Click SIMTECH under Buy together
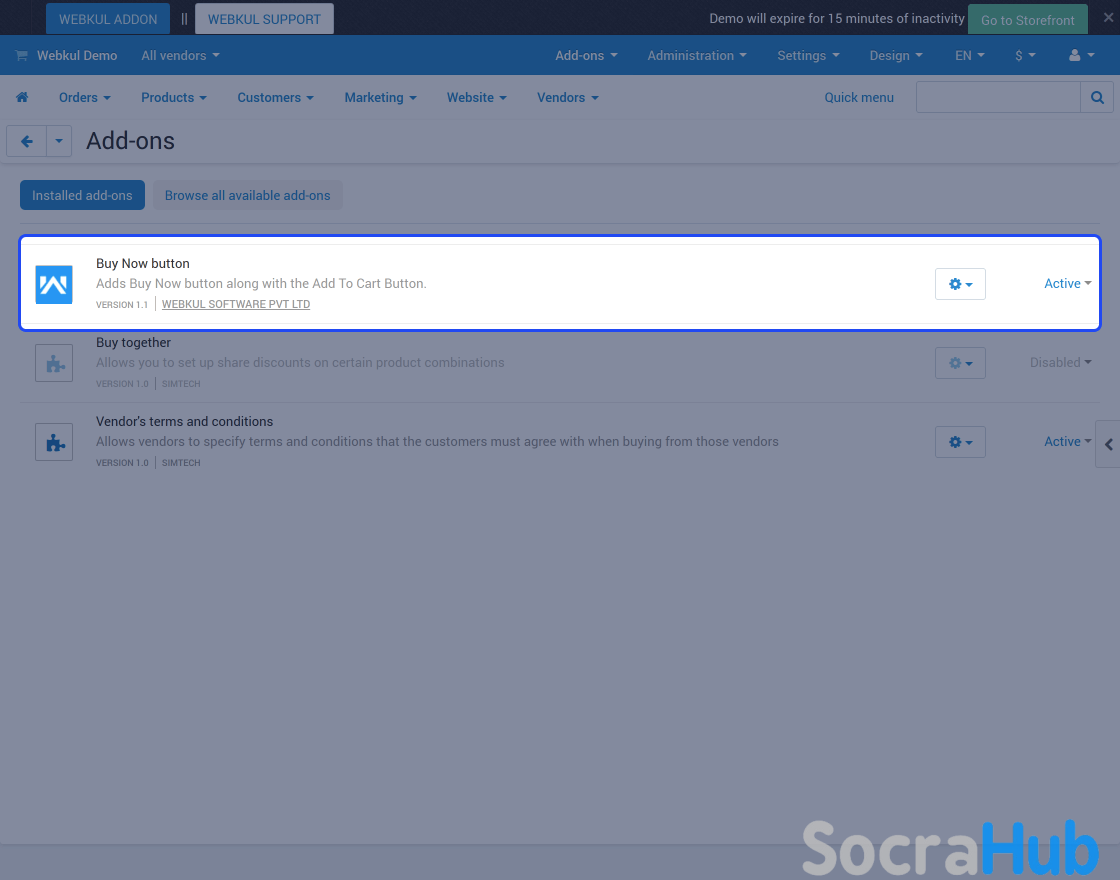Image resolution: width=1120 pixels, height=880 pixels. [x=181, y=384]
